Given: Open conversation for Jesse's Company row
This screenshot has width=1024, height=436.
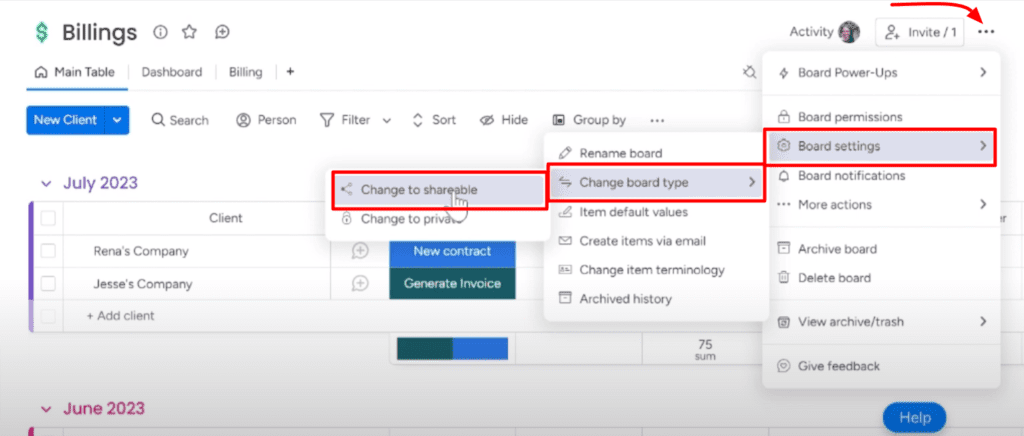Looking at the screenshot, I should click(x=360, y=284).
